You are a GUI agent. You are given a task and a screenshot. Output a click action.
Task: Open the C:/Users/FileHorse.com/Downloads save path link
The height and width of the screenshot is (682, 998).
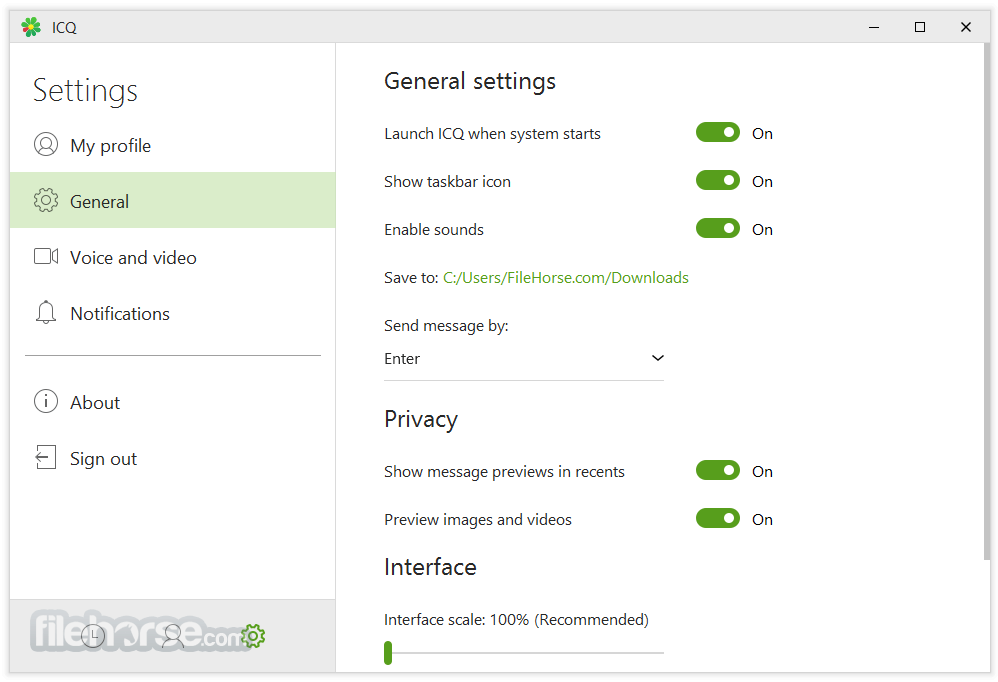(x=566, y=278)
